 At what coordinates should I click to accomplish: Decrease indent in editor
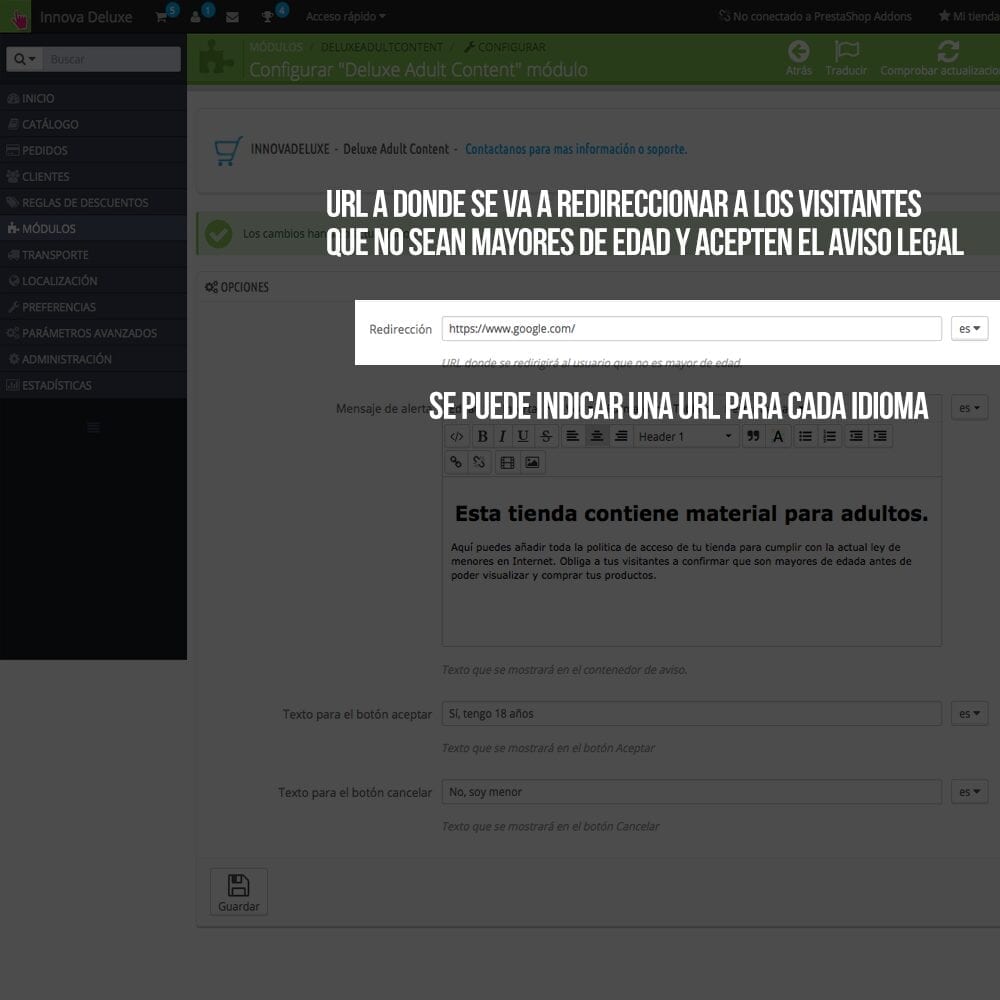pyautogui.click(x=856, y=436)
